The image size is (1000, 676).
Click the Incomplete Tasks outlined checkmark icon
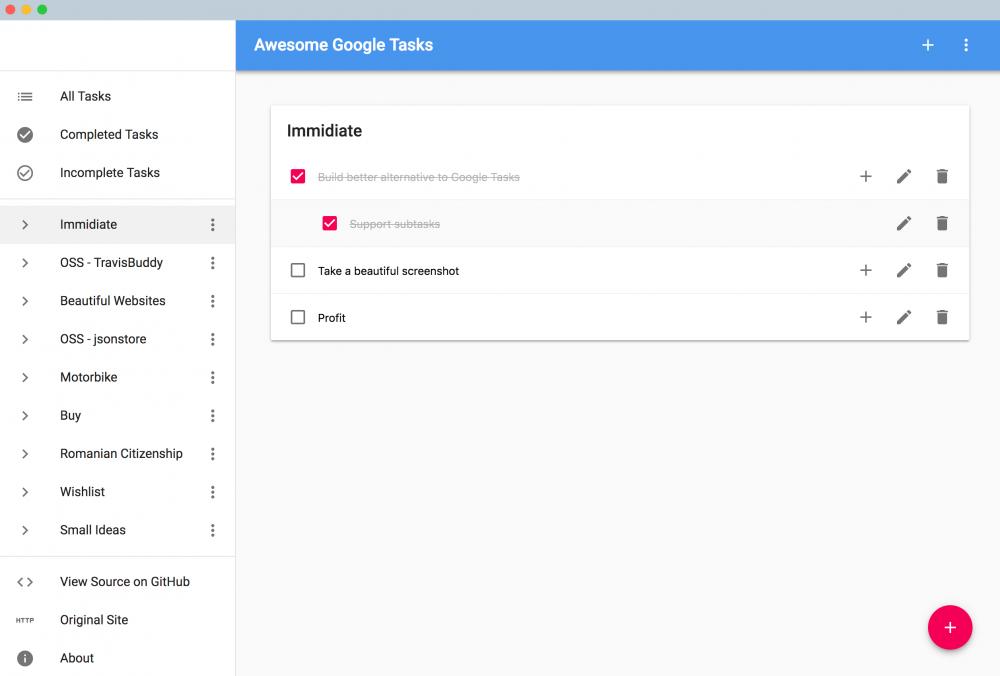[x=25, y=173]
